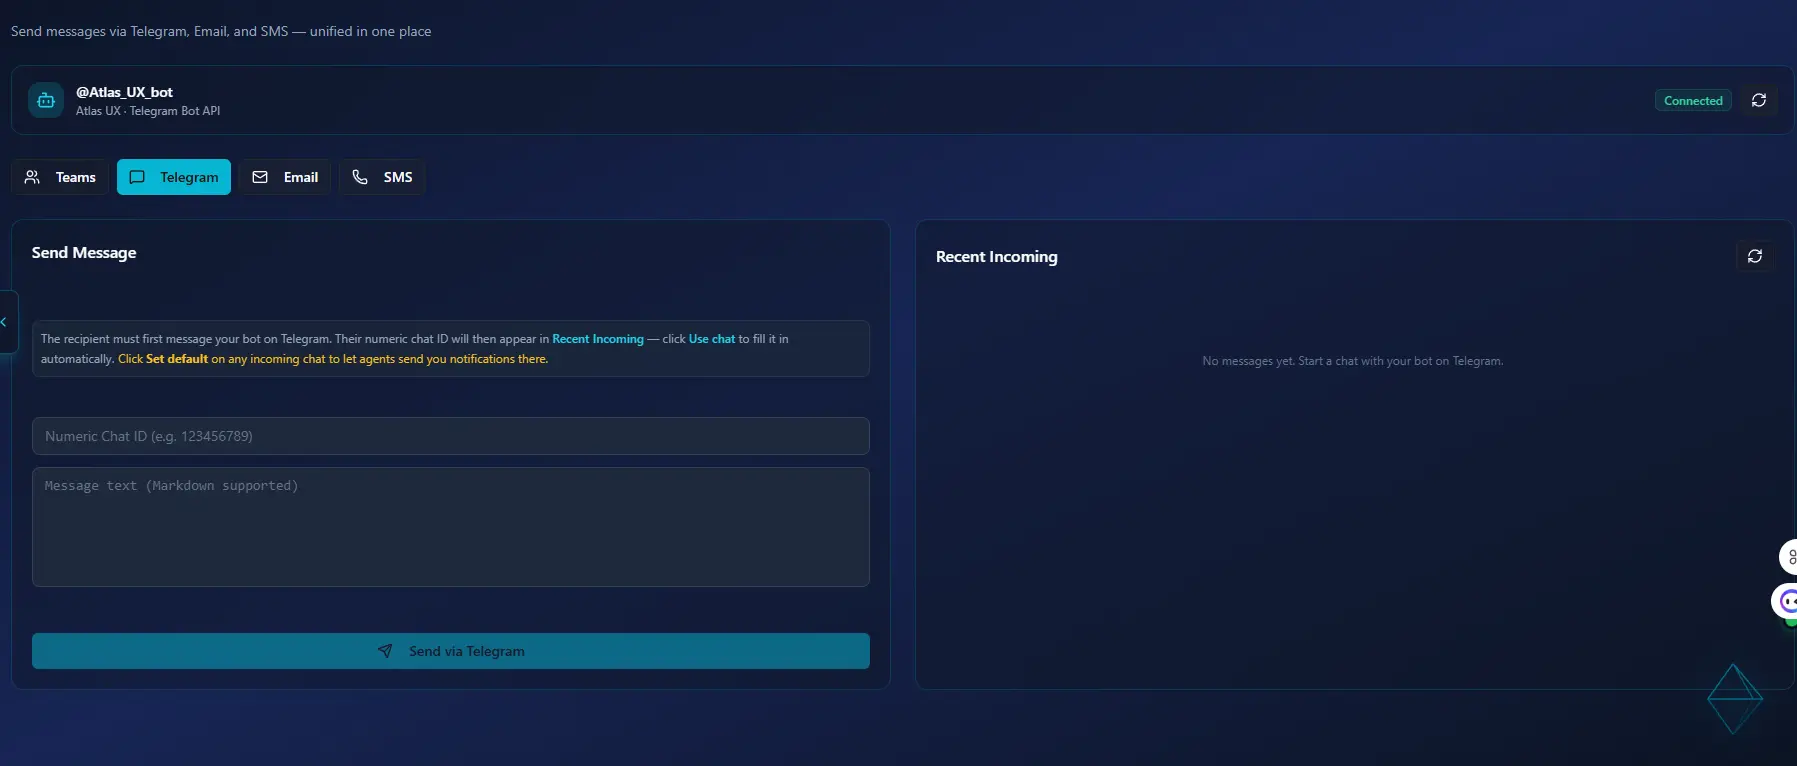This screenshot has height=766, width=1797.
Task: Click the 'Recent Incoming' highlighted text in instructions
Action: coord(598,339)
